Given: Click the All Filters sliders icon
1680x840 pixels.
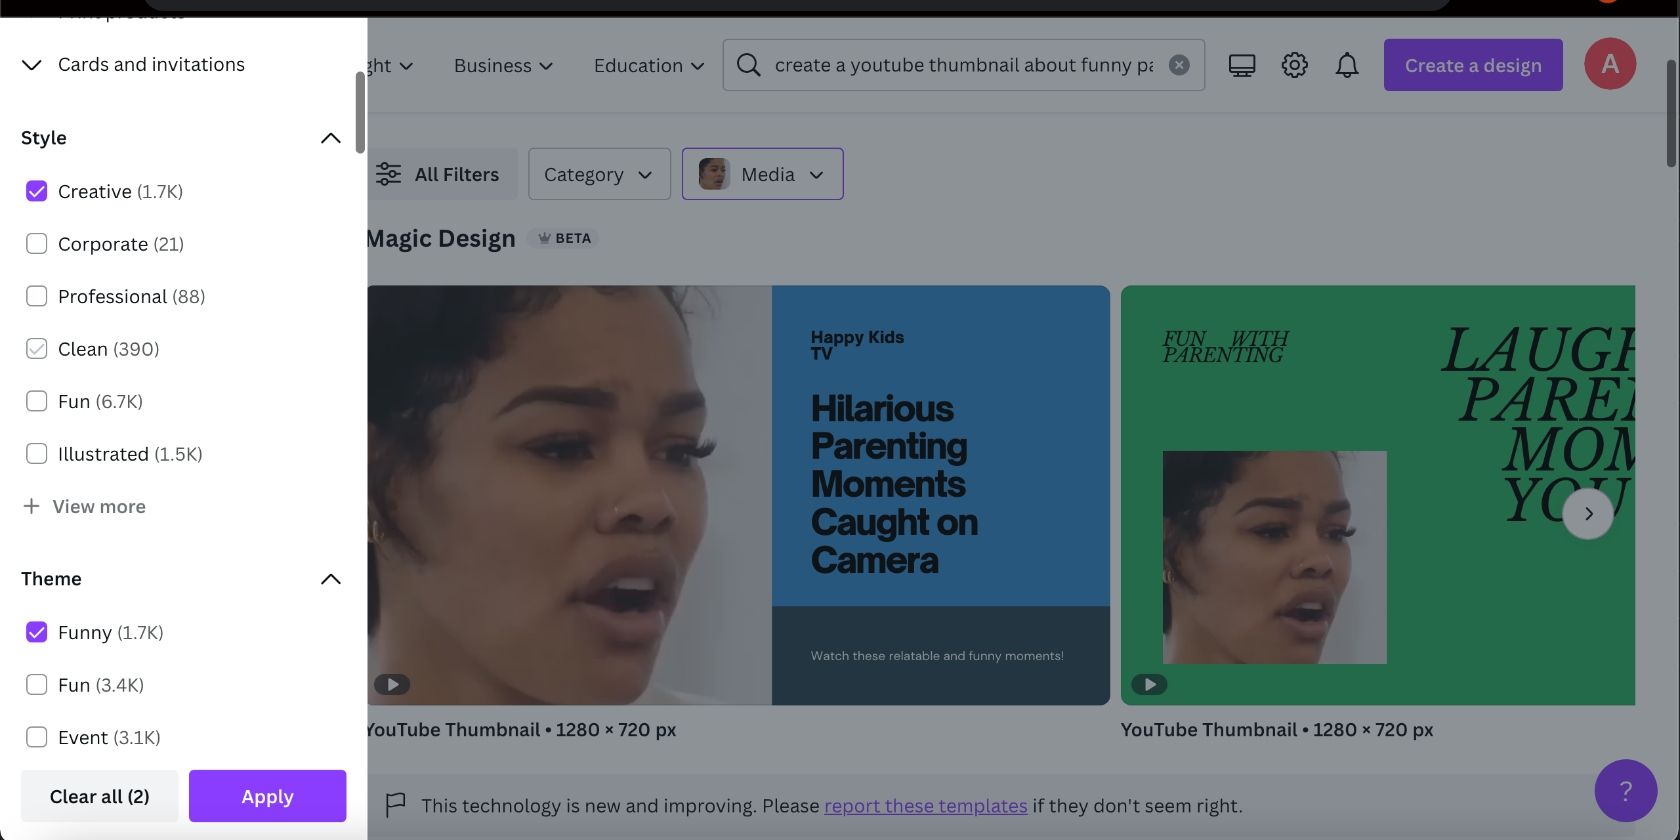Looking at the screenshot, I should 388,174.
